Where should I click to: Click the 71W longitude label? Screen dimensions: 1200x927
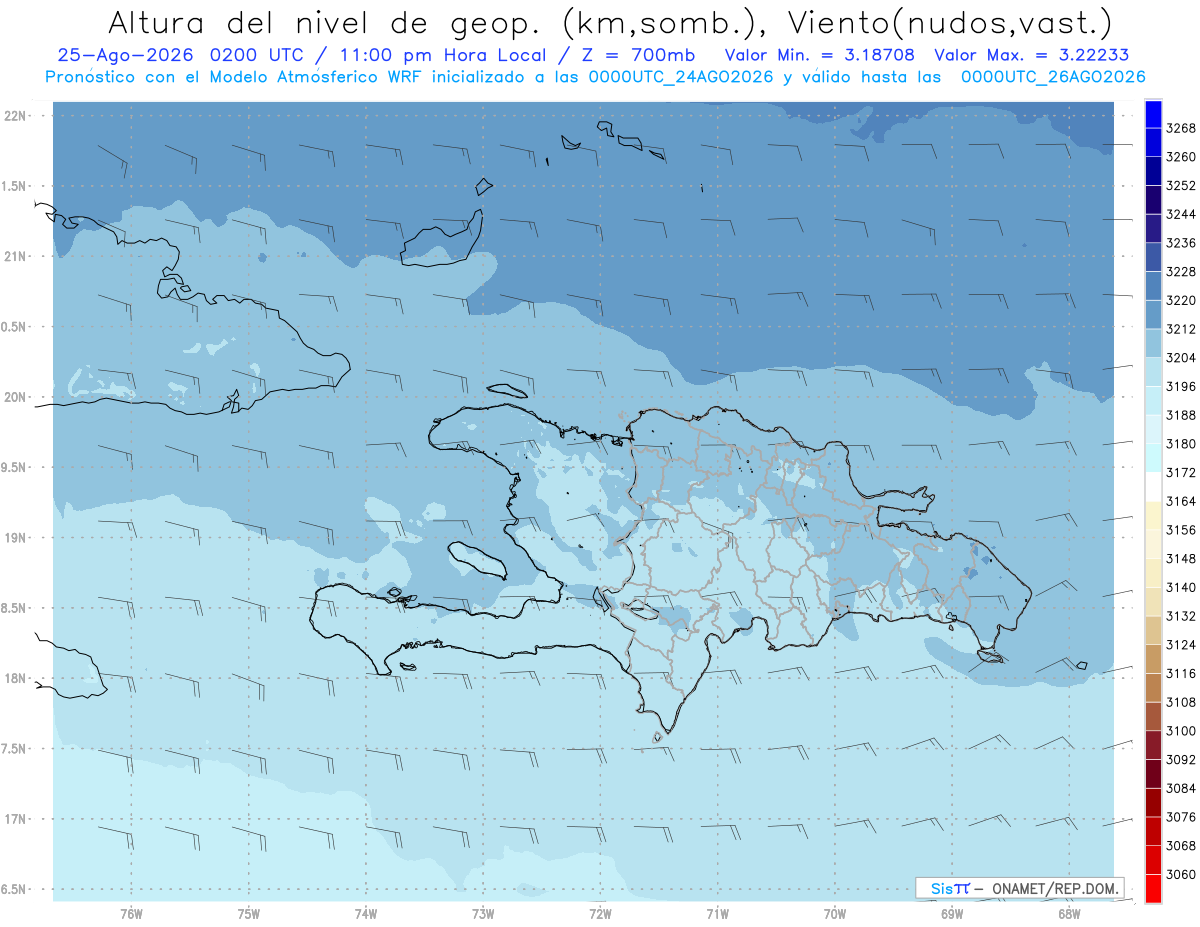point(717,913)
